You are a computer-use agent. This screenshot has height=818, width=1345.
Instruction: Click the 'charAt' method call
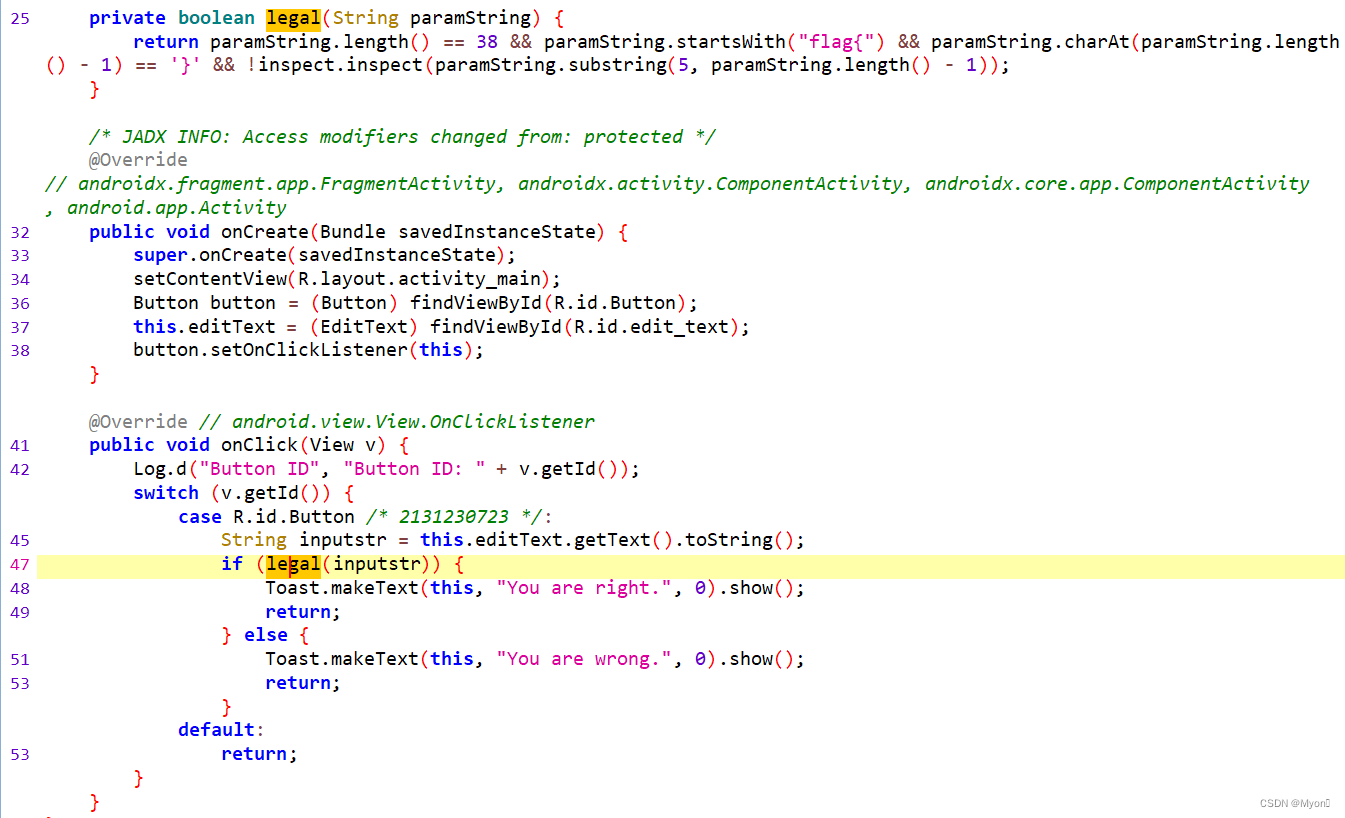tap(1097, 42)
